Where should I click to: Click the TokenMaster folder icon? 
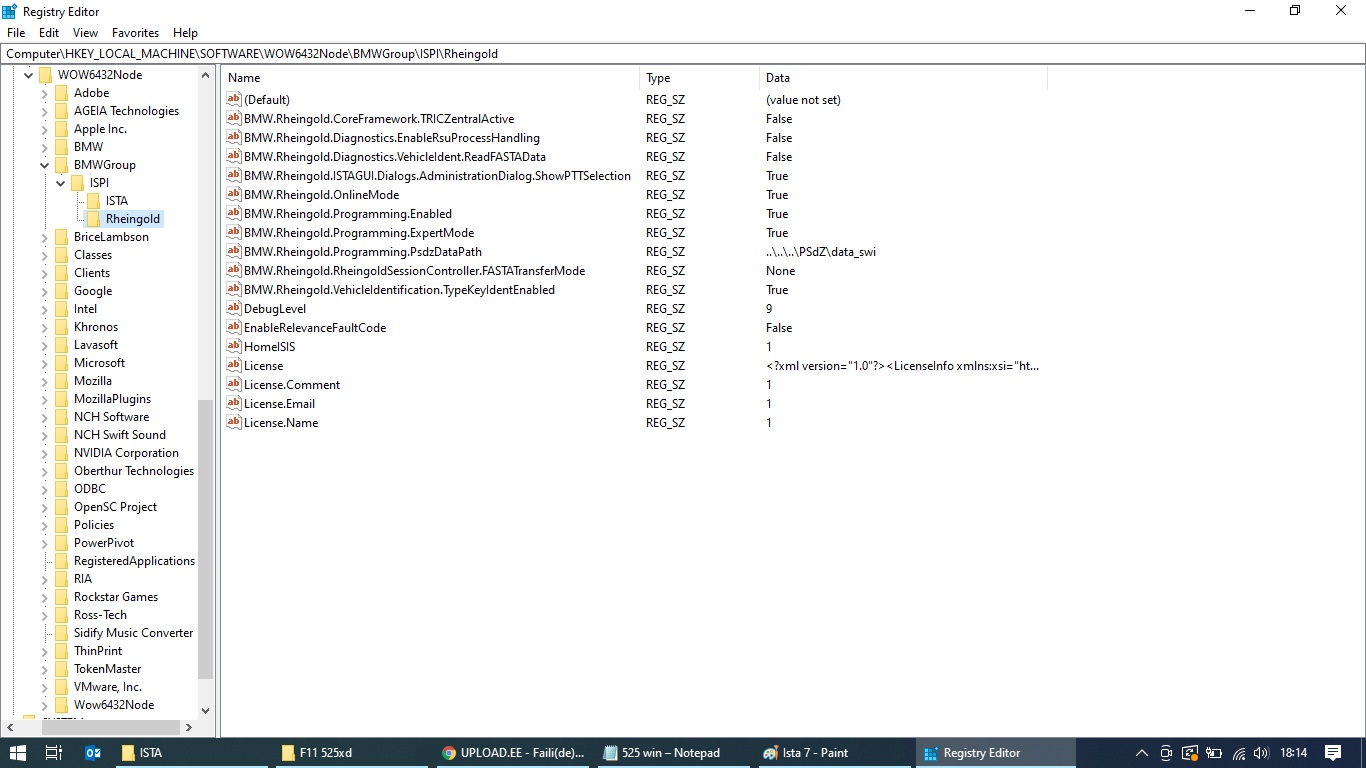coord(62,669)
